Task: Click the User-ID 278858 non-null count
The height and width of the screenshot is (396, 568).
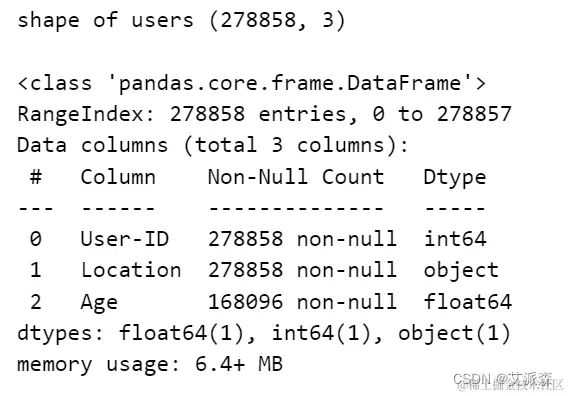Action: (302, 239)
